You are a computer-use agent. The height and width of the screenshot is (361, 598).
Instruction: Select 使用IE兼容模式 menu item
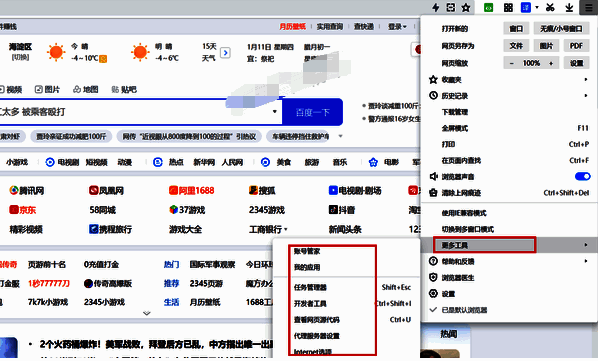click(x=509, y=213)
